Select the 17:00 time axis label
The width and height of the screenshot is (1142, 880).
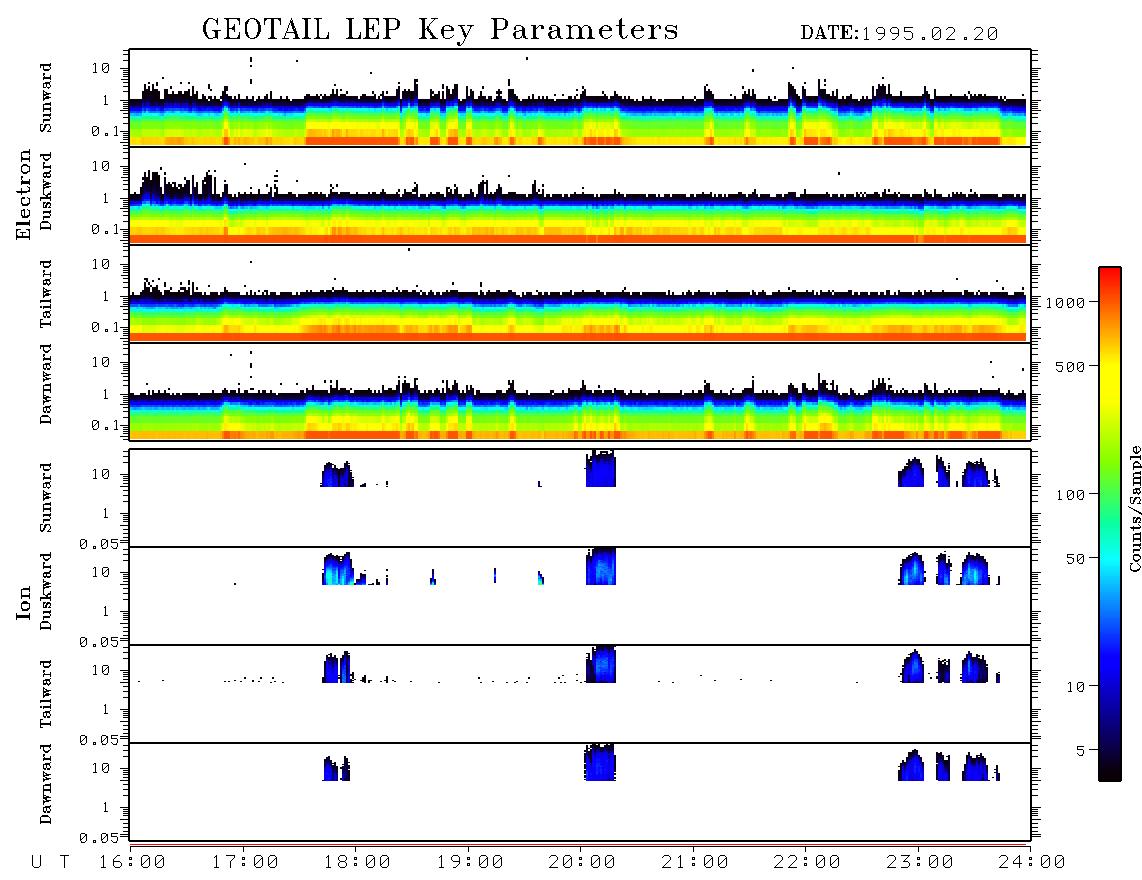245,862
